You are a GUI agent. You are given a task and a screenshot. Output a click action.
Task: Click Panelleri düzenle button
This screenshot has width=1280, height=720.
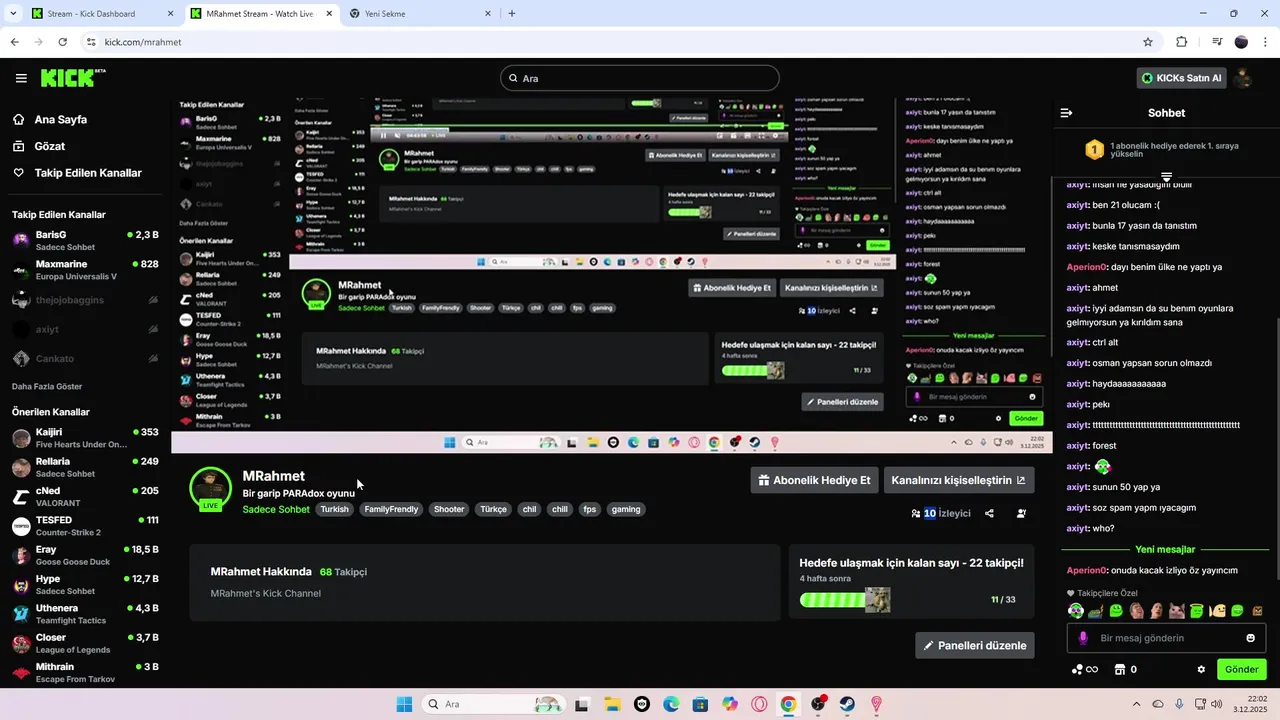975,645
